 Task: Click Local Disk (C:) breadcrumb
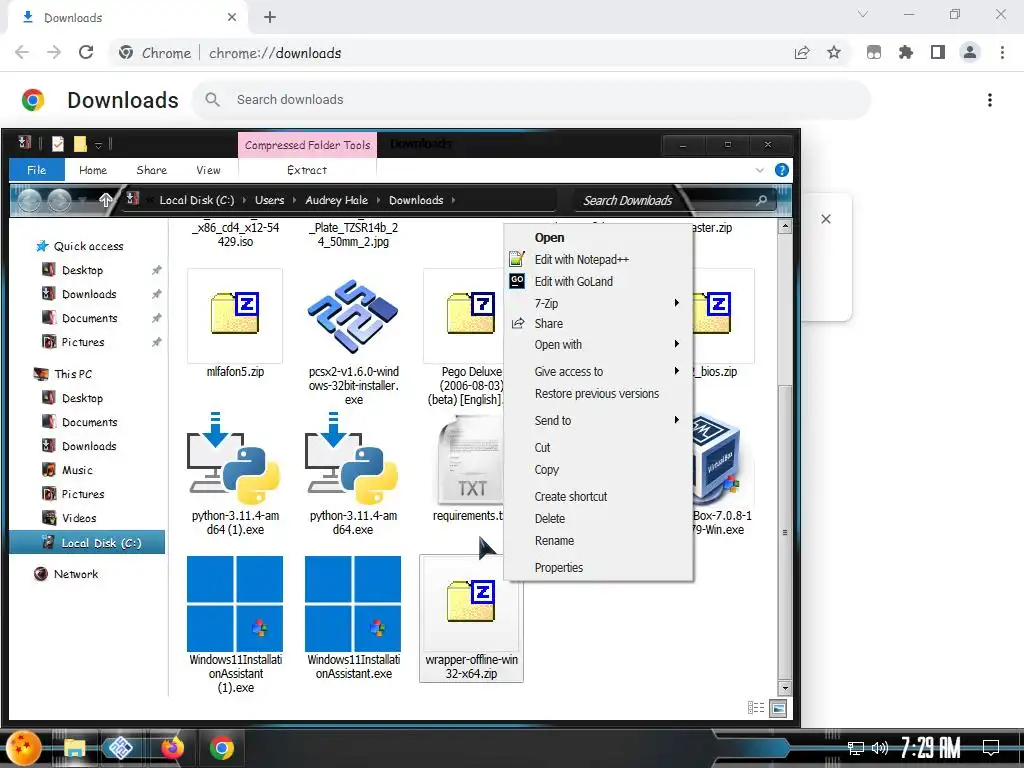click(x=197, y=200)
